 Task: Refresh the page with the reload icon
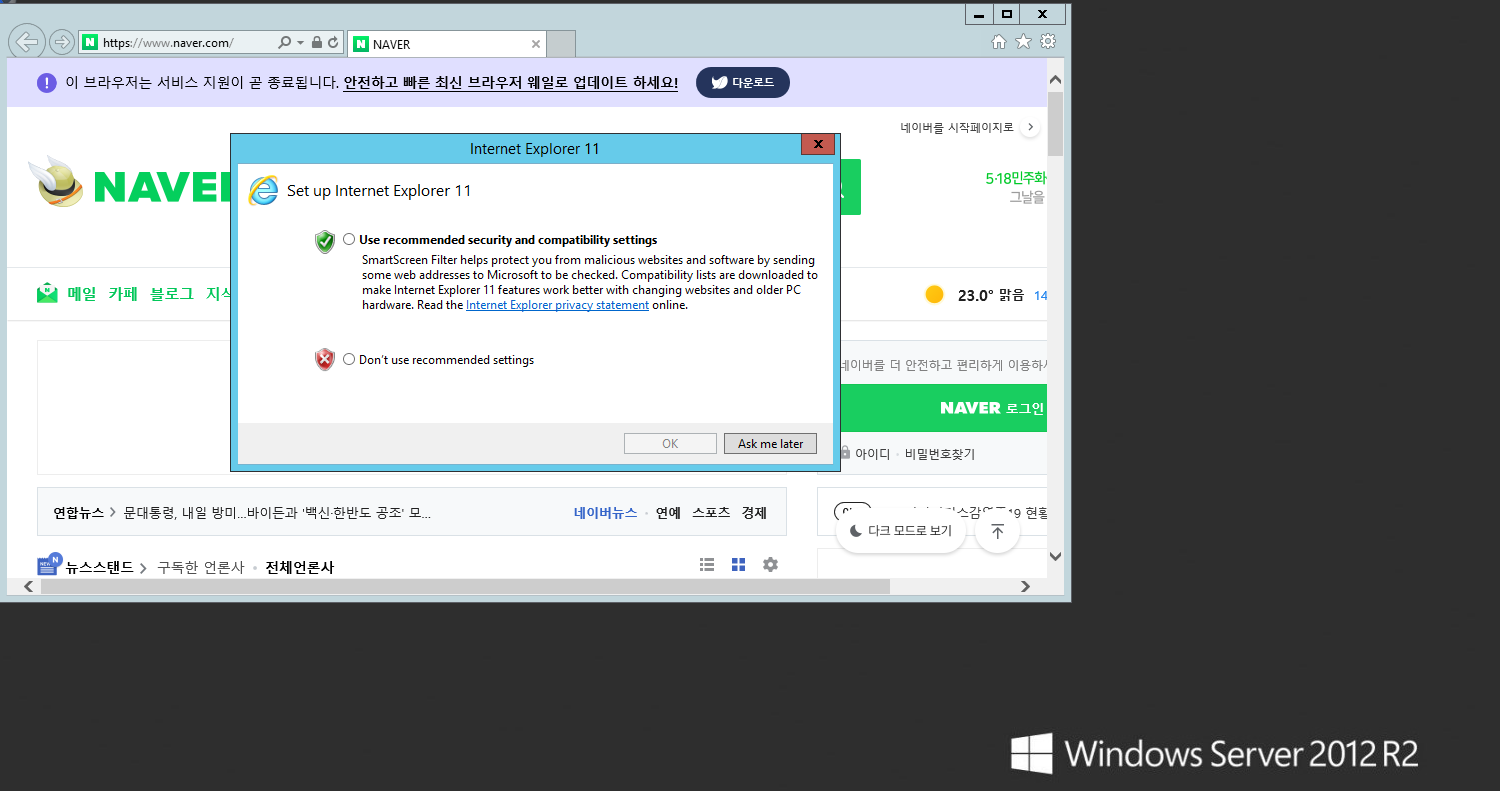333,43
